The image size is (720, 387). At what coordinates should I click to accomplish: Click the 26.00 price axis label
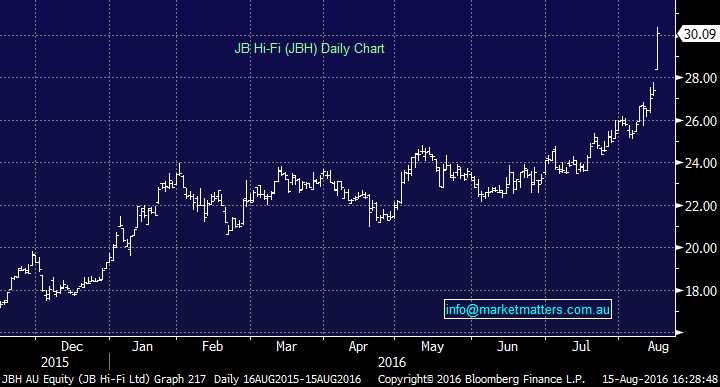pyautogui.click(x=701, y=121)
